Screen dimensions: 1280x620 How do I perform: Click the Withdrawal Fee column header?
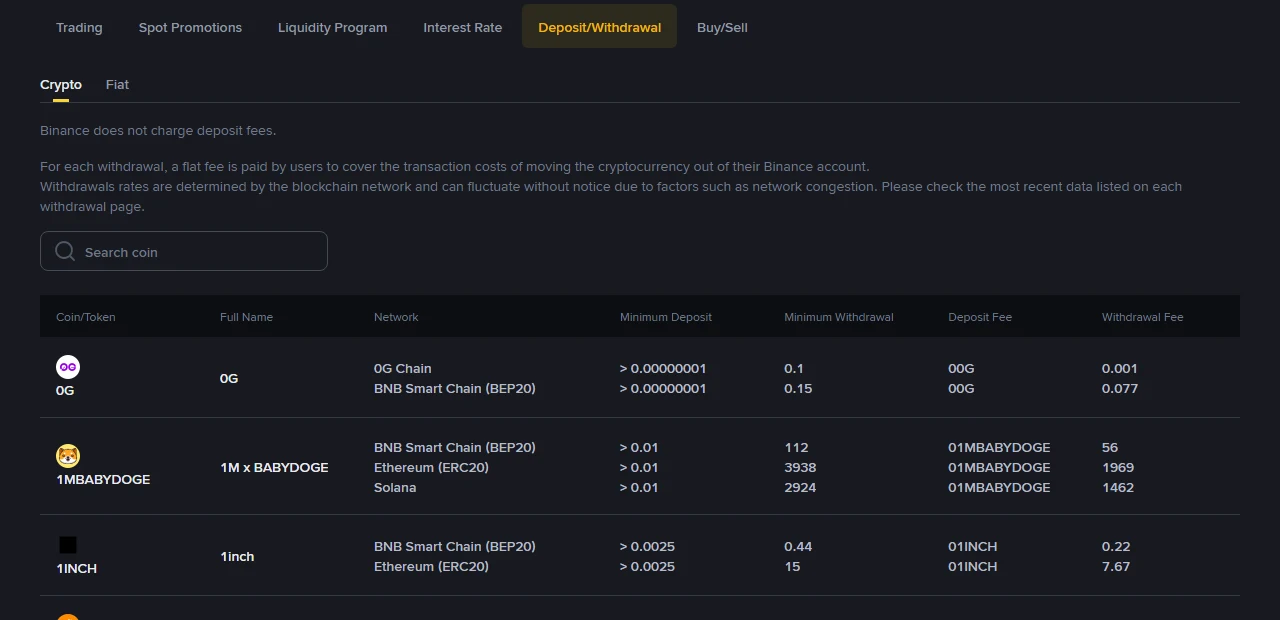tap(1142, 317)
